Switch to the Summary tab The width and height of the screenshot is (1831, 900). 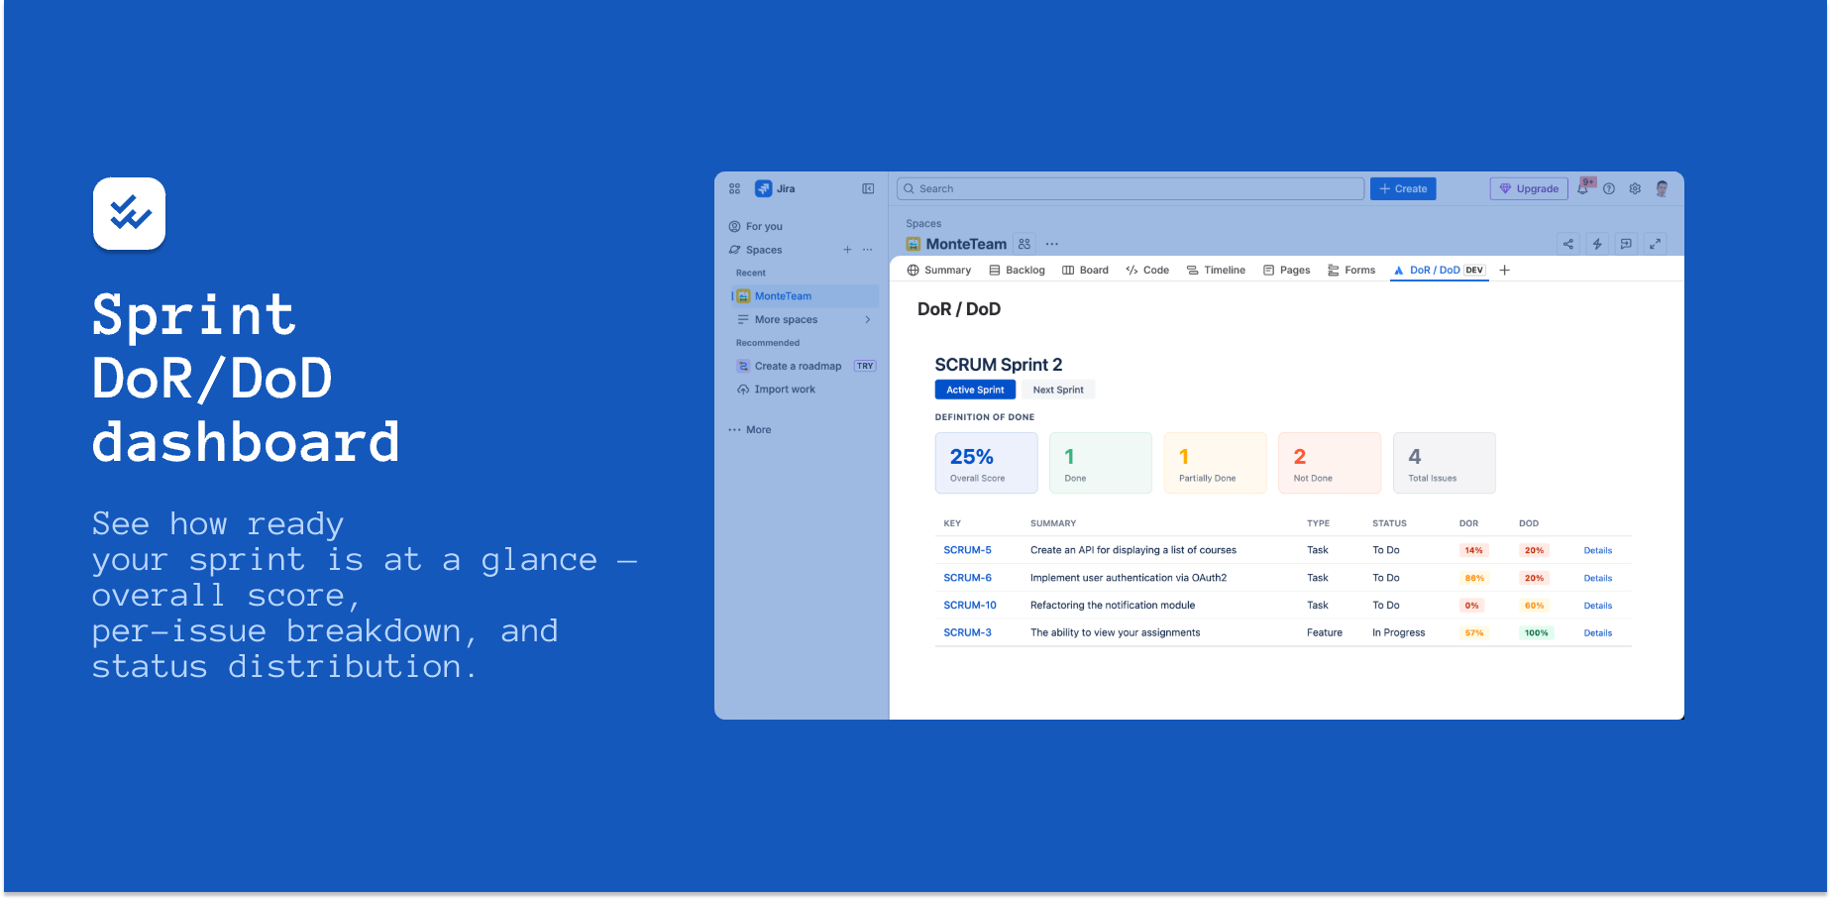tap(939, 270)
